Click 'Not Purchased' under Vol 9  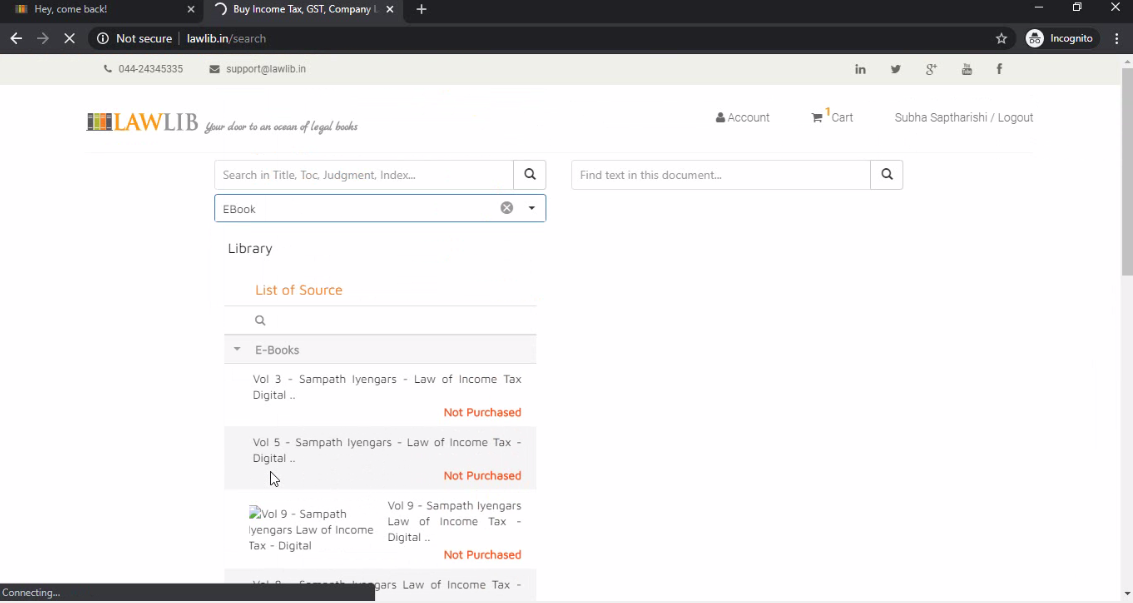point(482,555)
